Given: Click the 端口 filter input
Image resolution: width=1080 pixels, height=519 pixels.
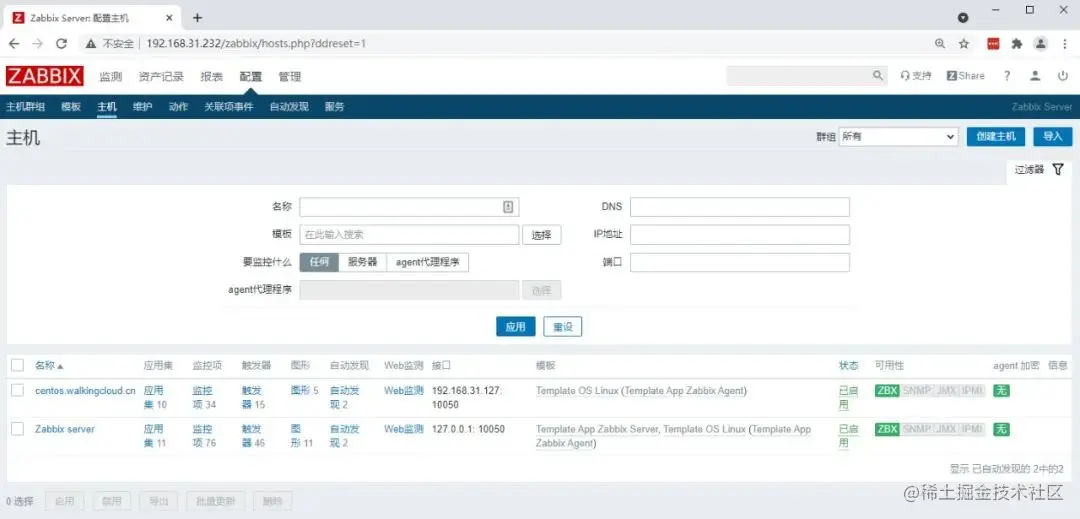Looking at the screenshot, I should pyautogui.click(x=740, y=262).
